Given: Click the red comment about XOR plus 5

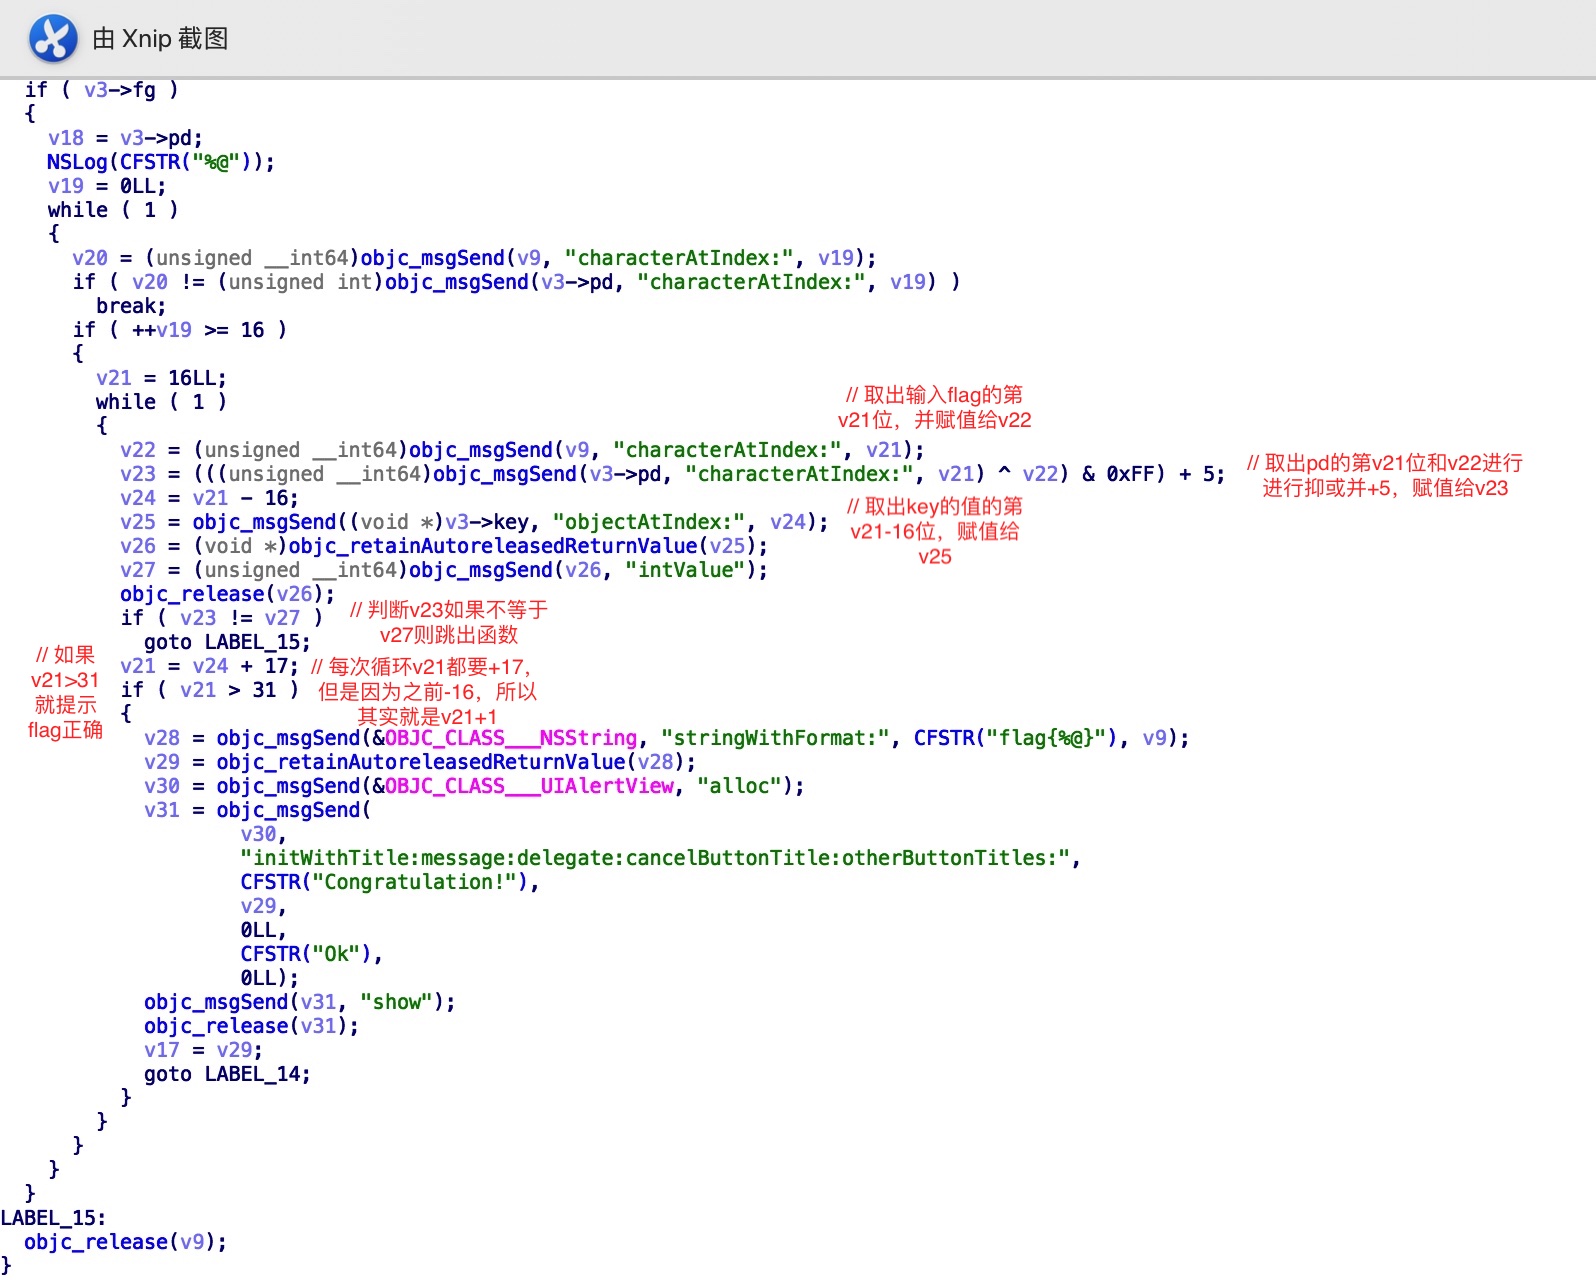Looking at the screenshot, I should point(1384,476).
